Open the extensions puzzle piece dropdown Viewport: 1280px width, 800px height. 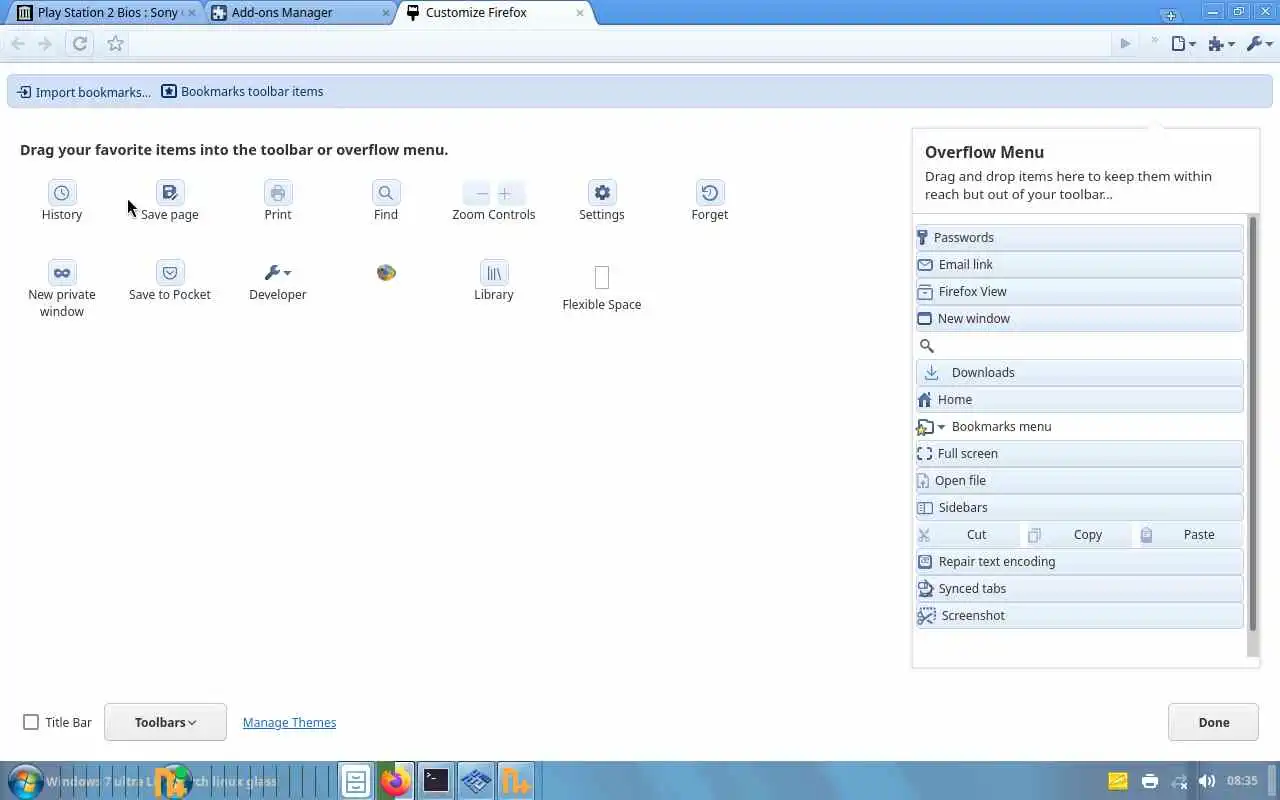click(x=1221, y=43)
